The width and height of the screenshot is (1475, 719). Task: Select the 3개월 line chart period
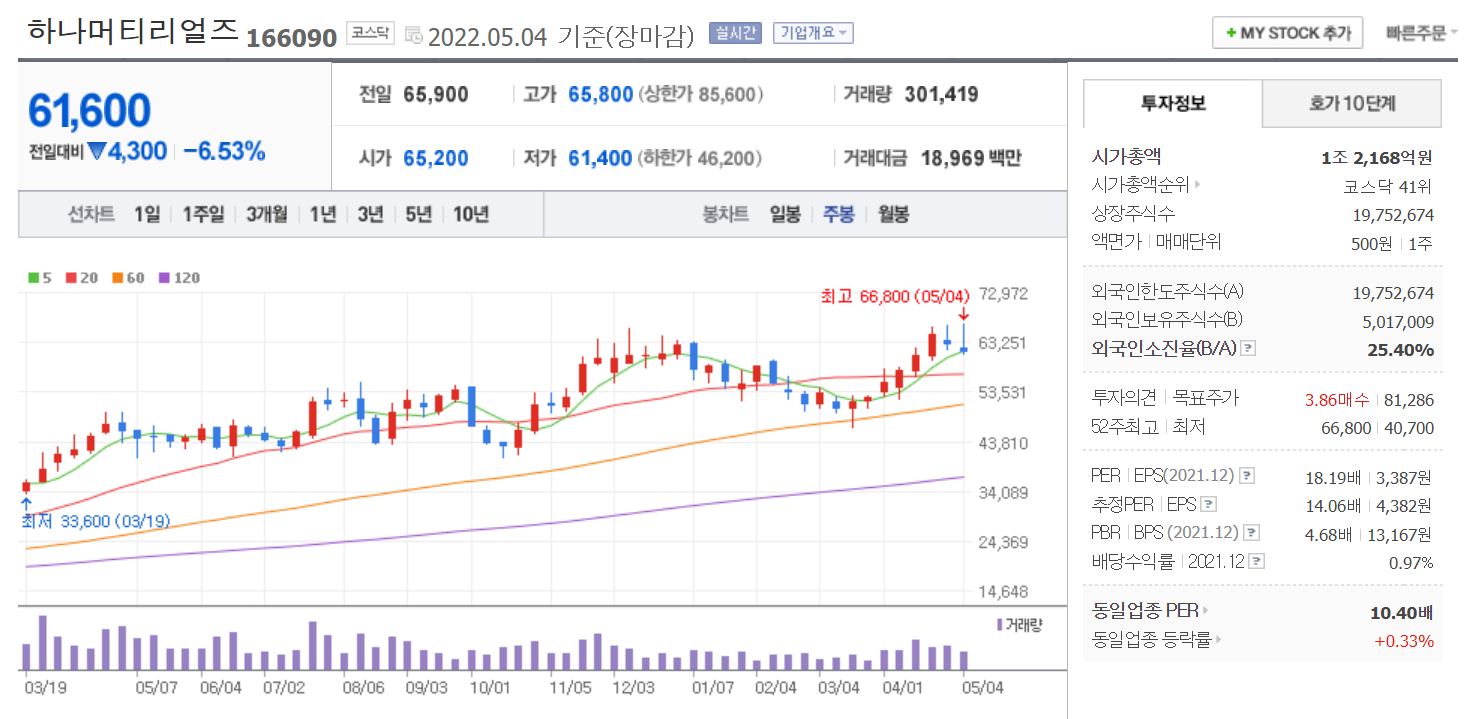[267, 214]
